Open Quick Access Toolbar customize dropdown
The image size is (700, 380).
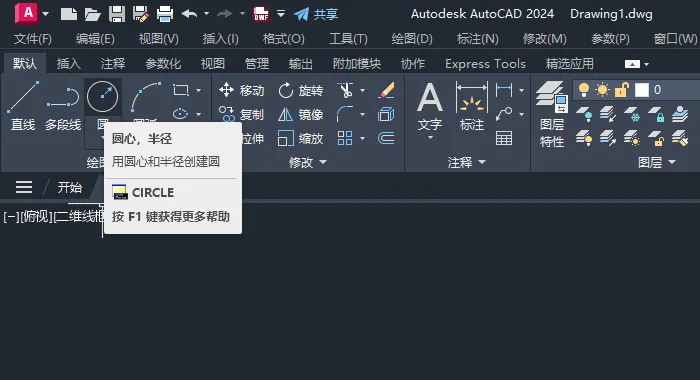[x=281, y=14]
